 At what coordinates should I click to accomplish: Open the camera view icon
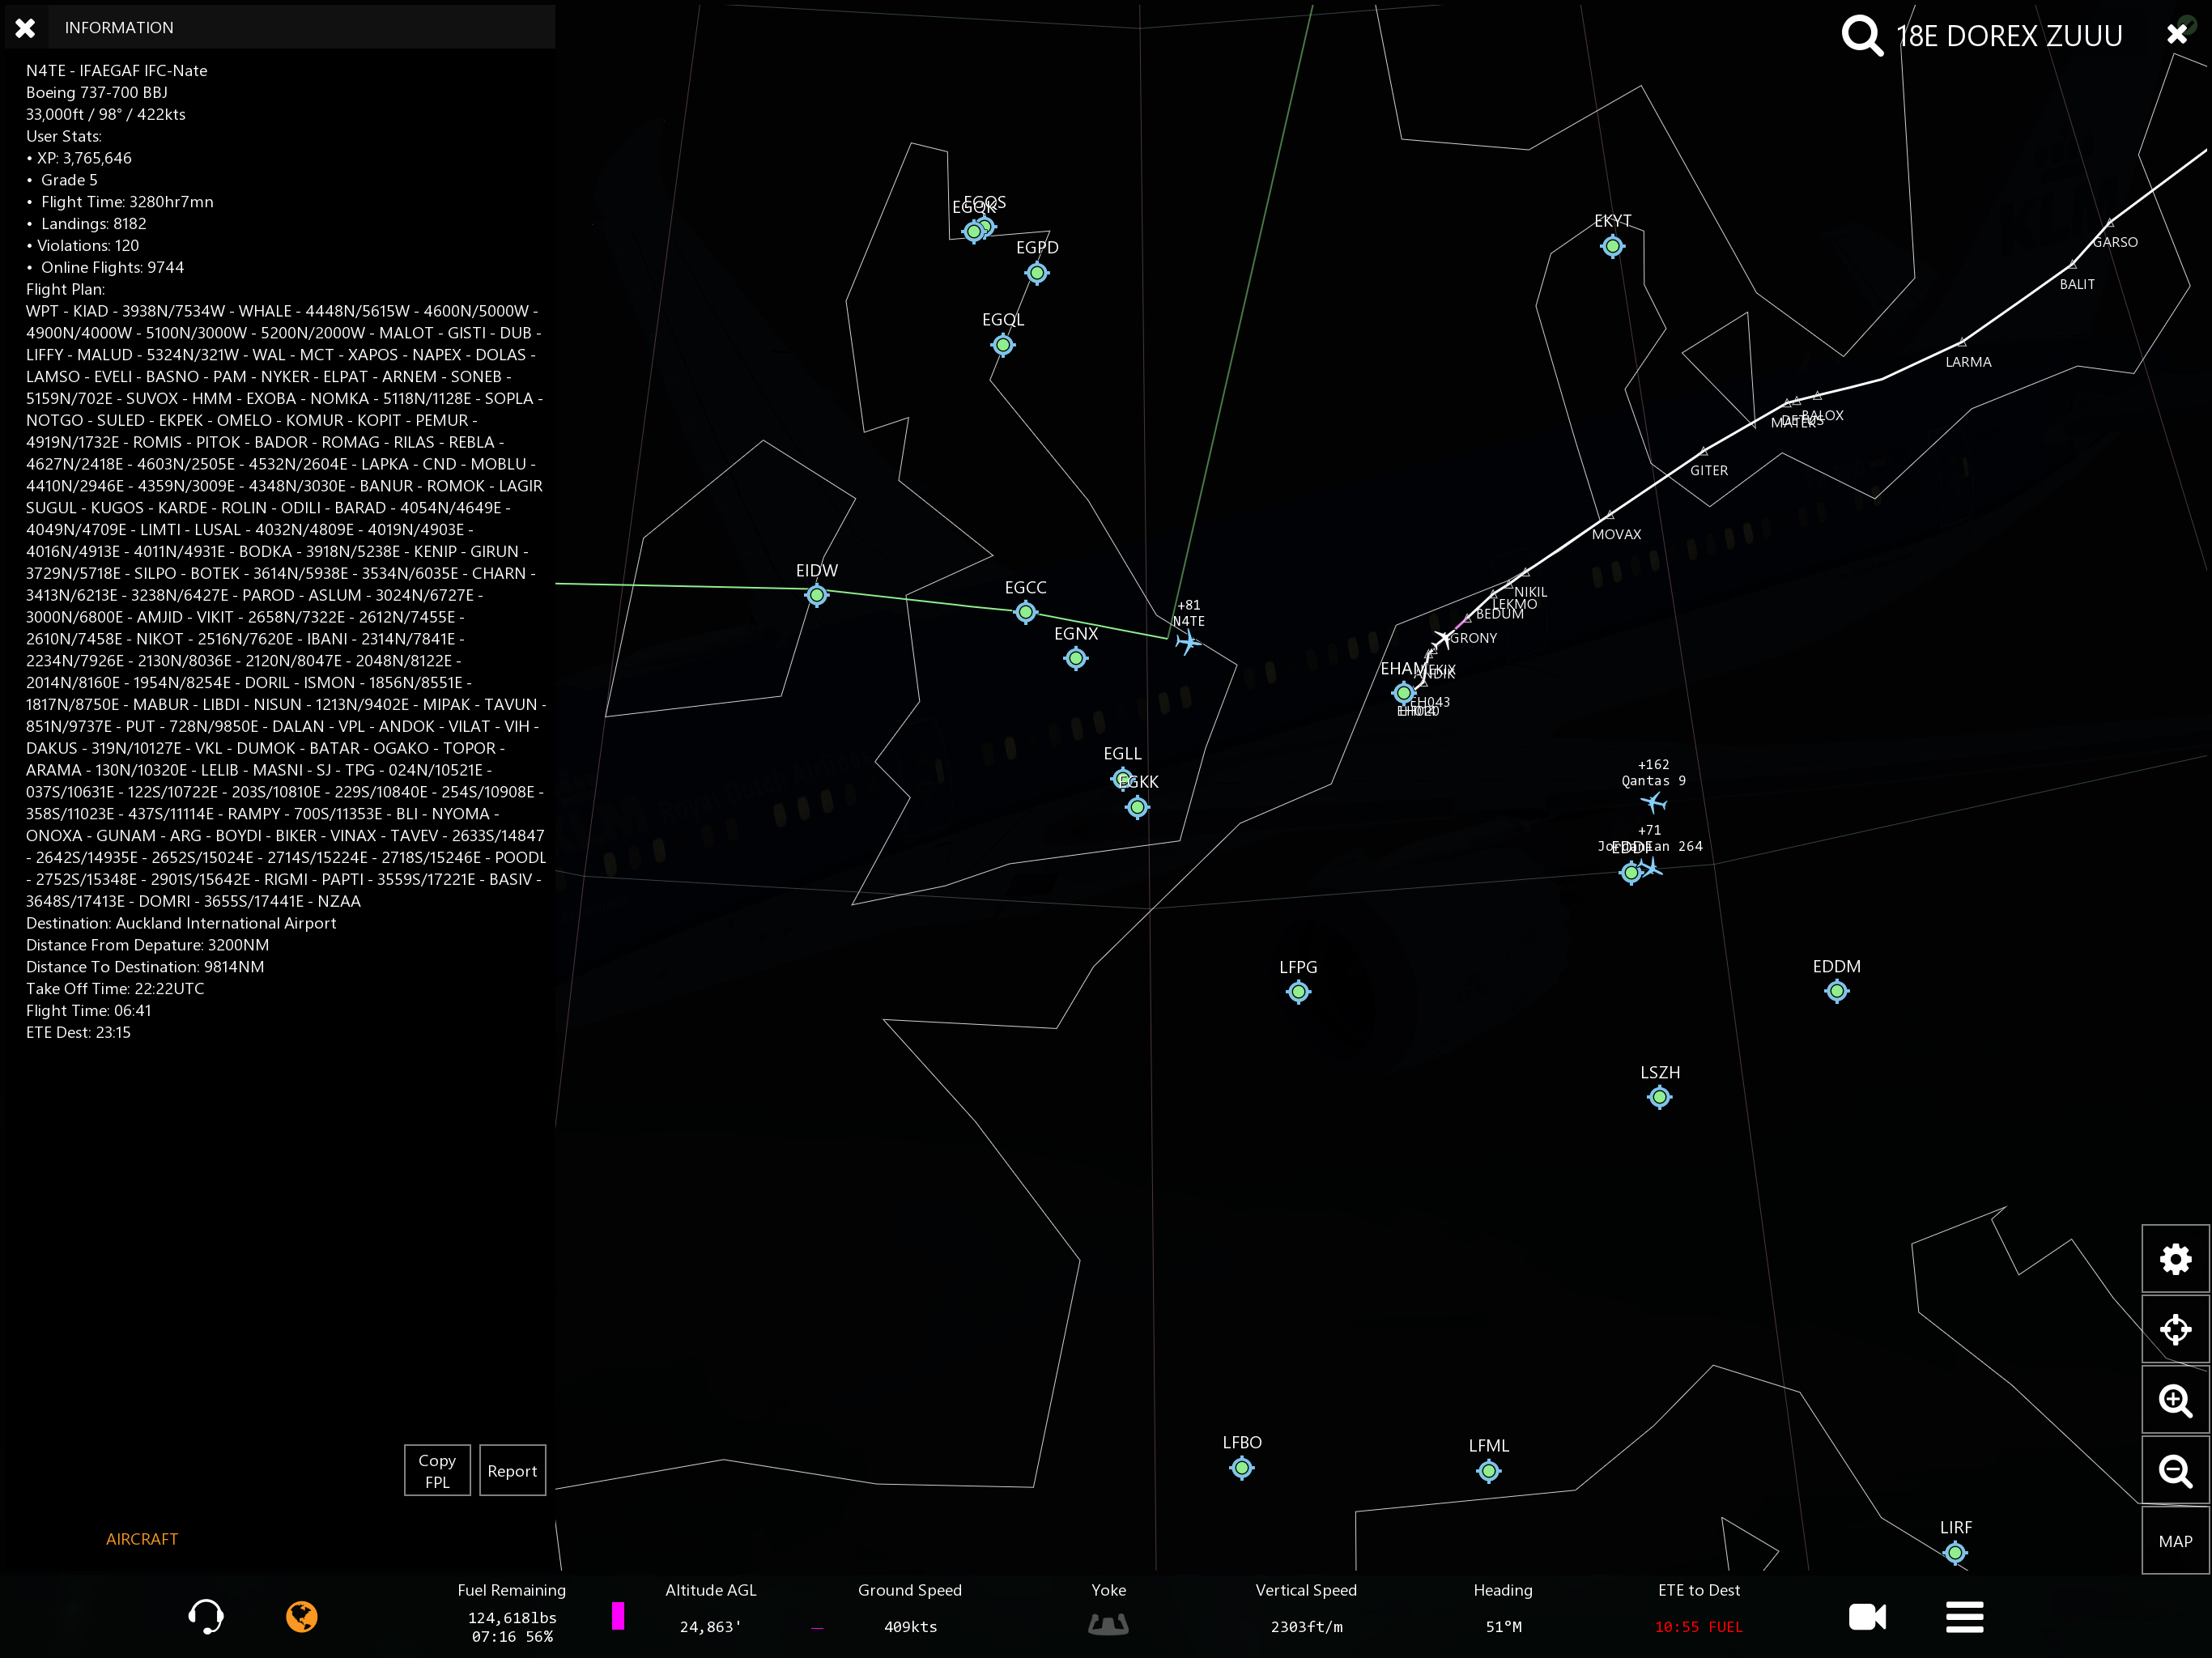1866,1616
